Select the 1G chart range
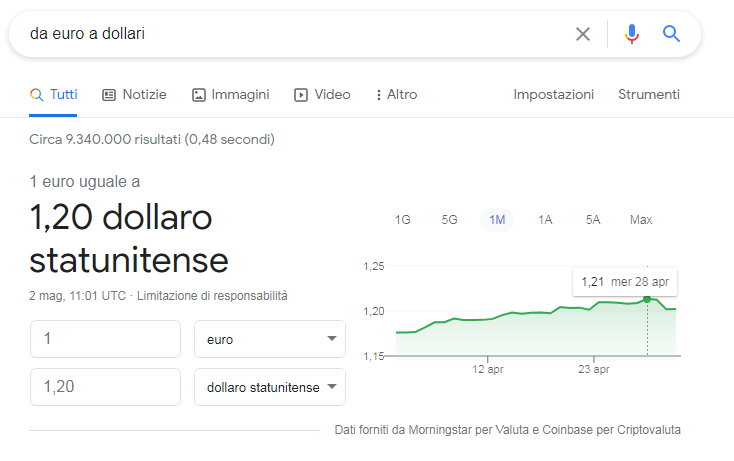Image resolution: width=734 pixels, height=461 pixels. point(403,220)
